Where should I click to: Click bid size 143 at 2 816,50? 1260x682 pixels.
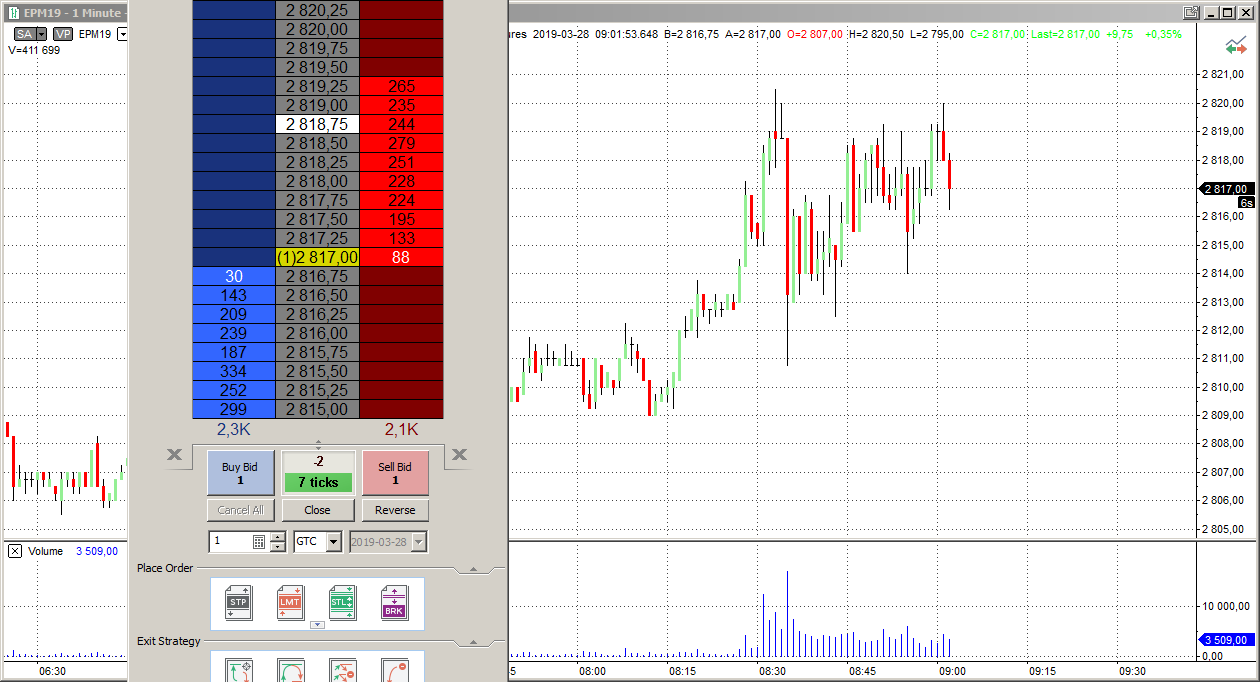coord(234,295)
